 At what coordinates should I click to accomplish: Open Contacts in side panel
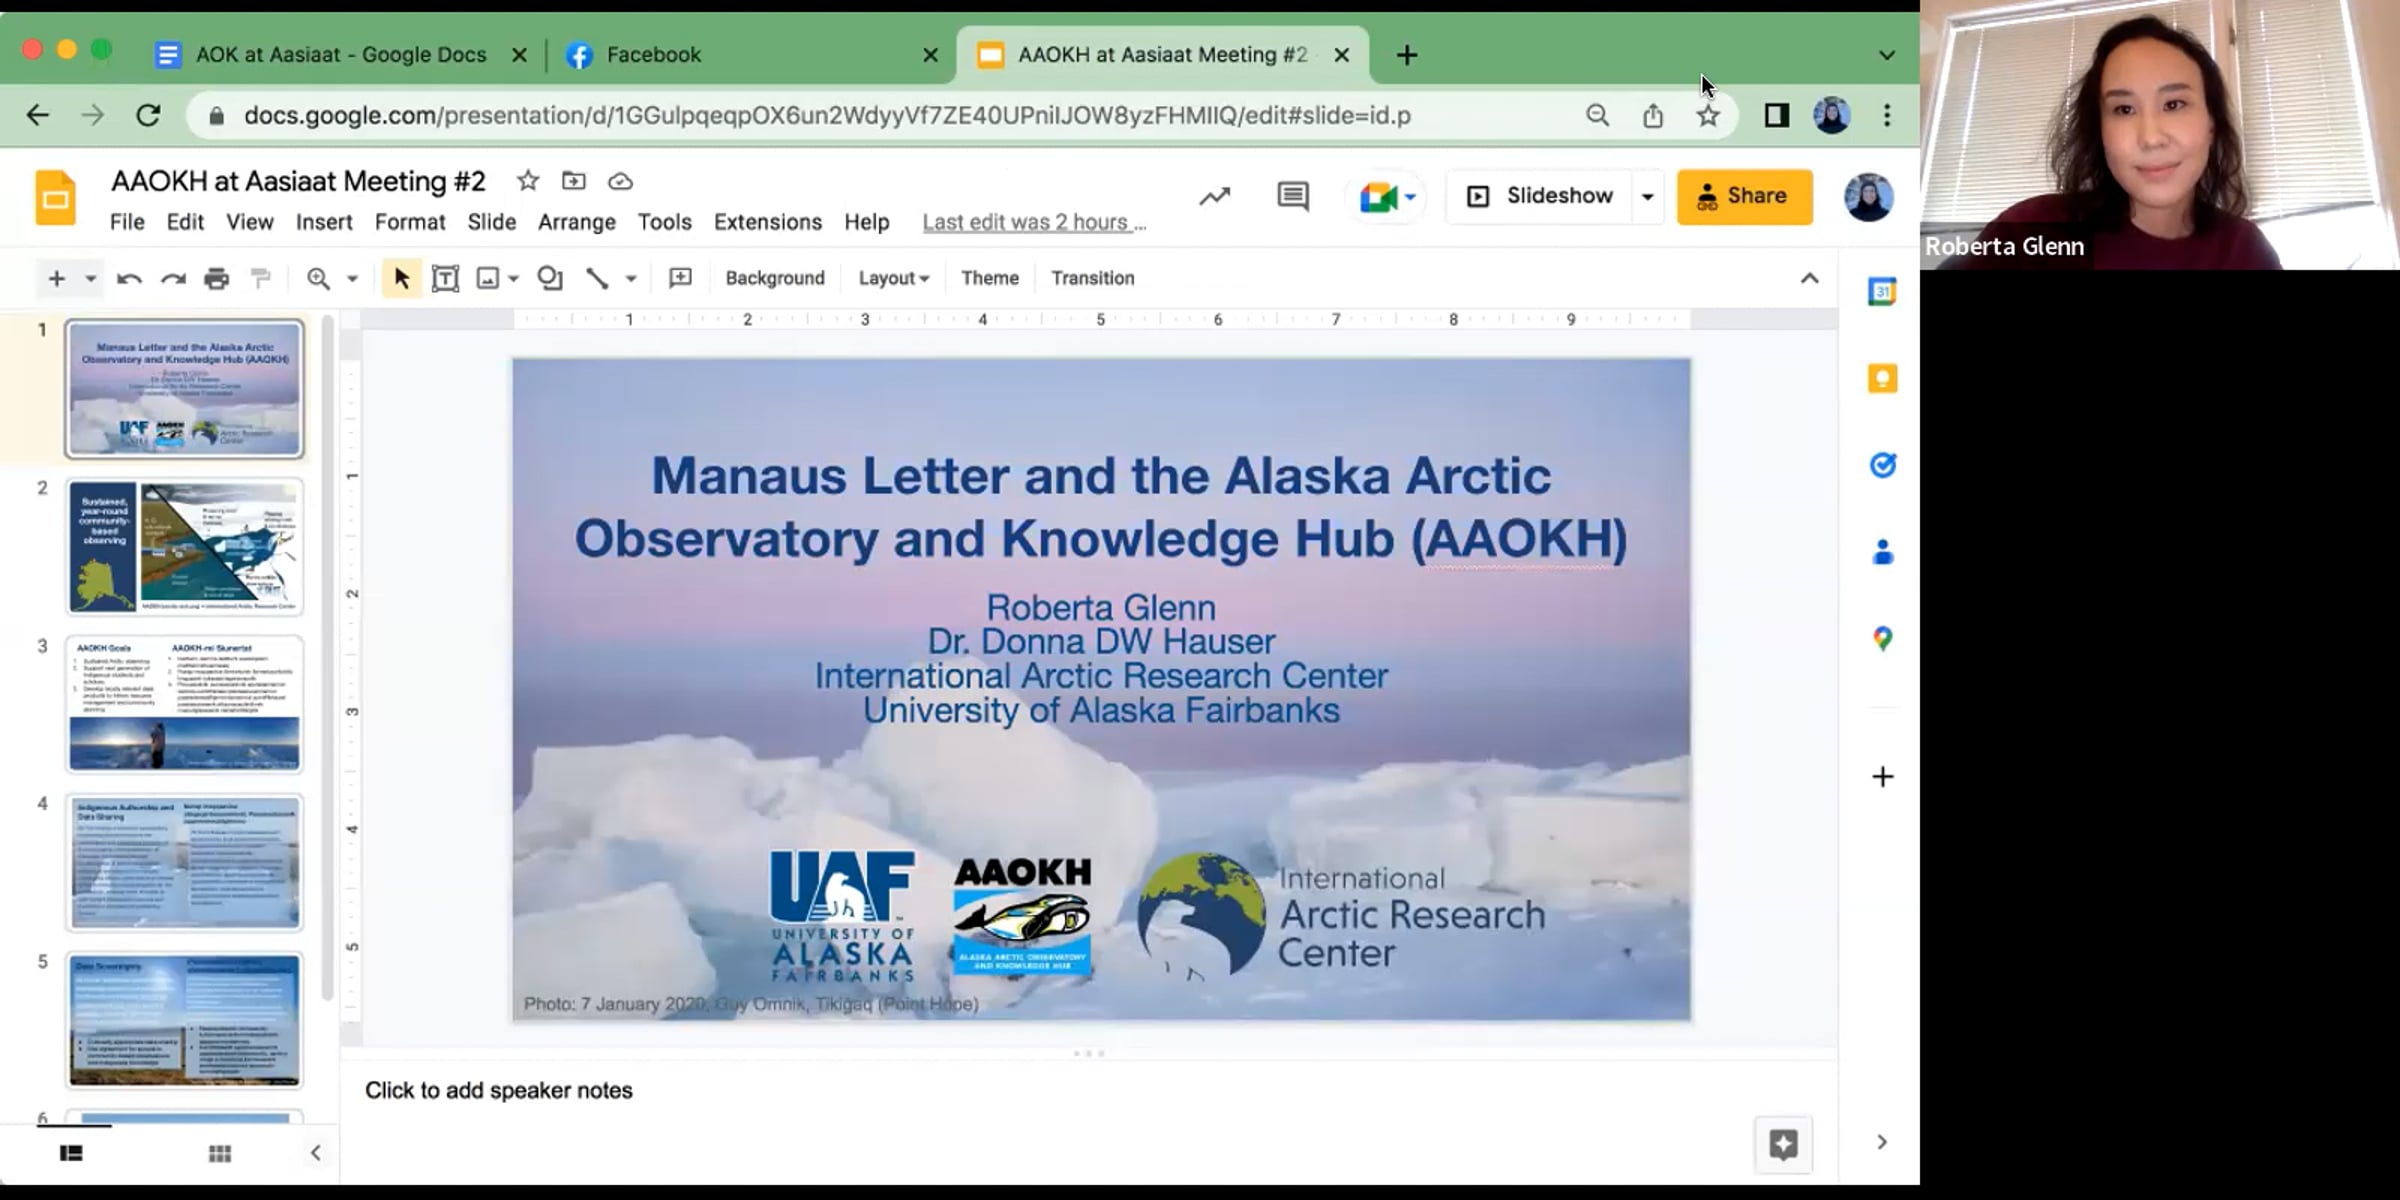pos(1883,552)
